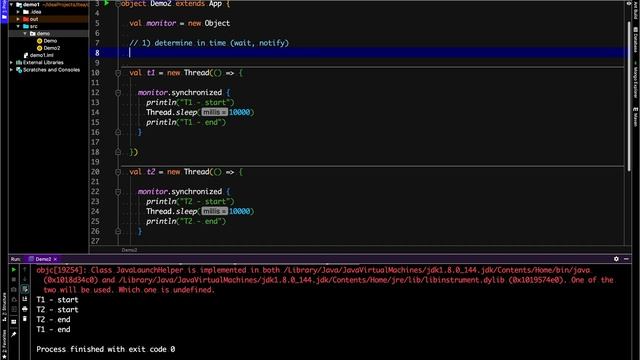Screen dimensions: 640x360
Task: Click the out folder icon
Action: point(26,19)
